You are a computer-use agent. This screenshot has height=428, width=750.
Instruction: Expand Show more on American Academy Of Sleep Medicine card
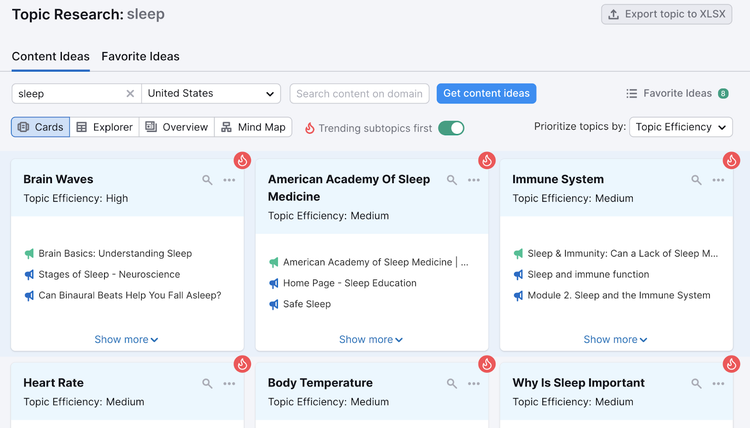click(x=371, y=340)
